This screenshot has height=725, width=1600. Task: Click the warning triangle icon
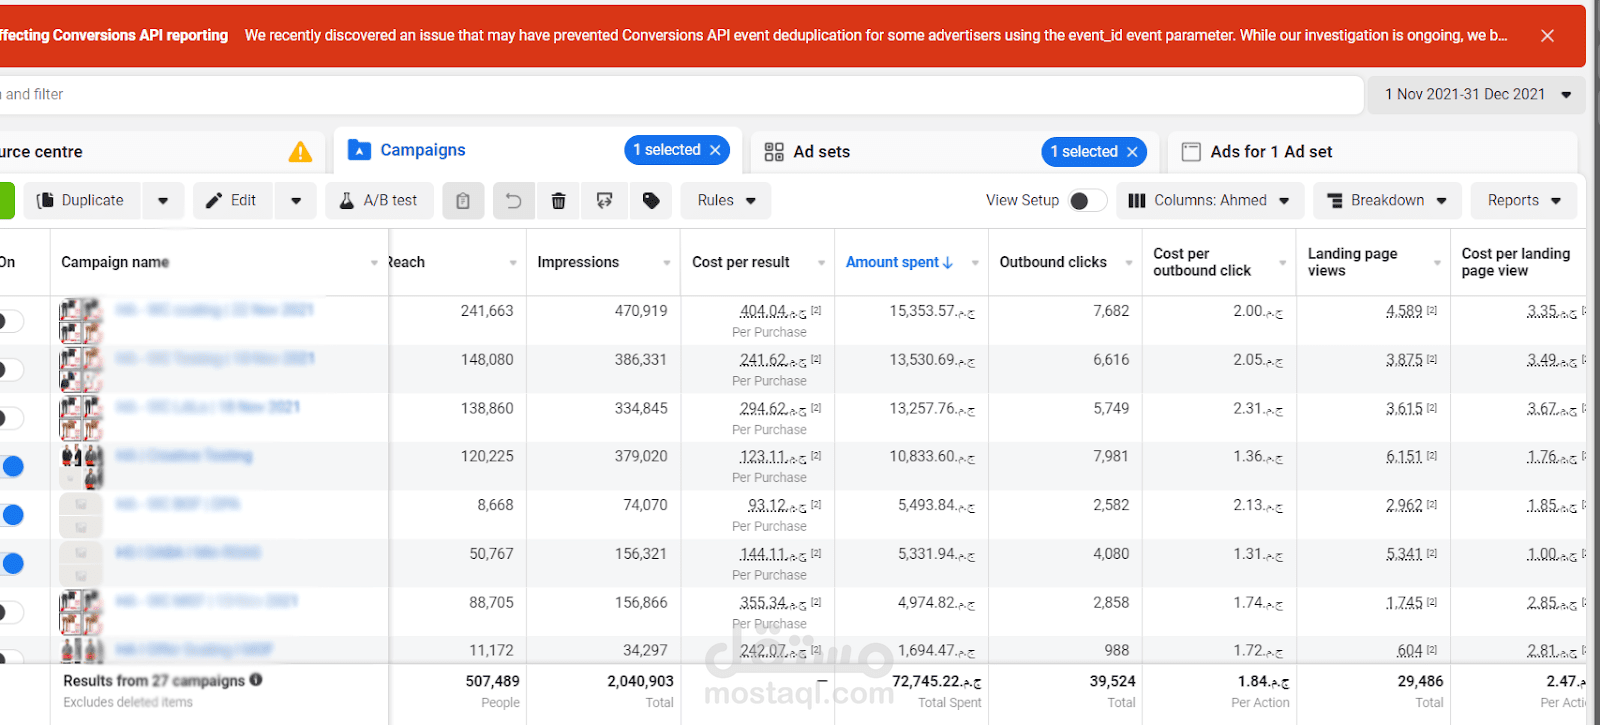pyautogui.click(x=300, y=152)
